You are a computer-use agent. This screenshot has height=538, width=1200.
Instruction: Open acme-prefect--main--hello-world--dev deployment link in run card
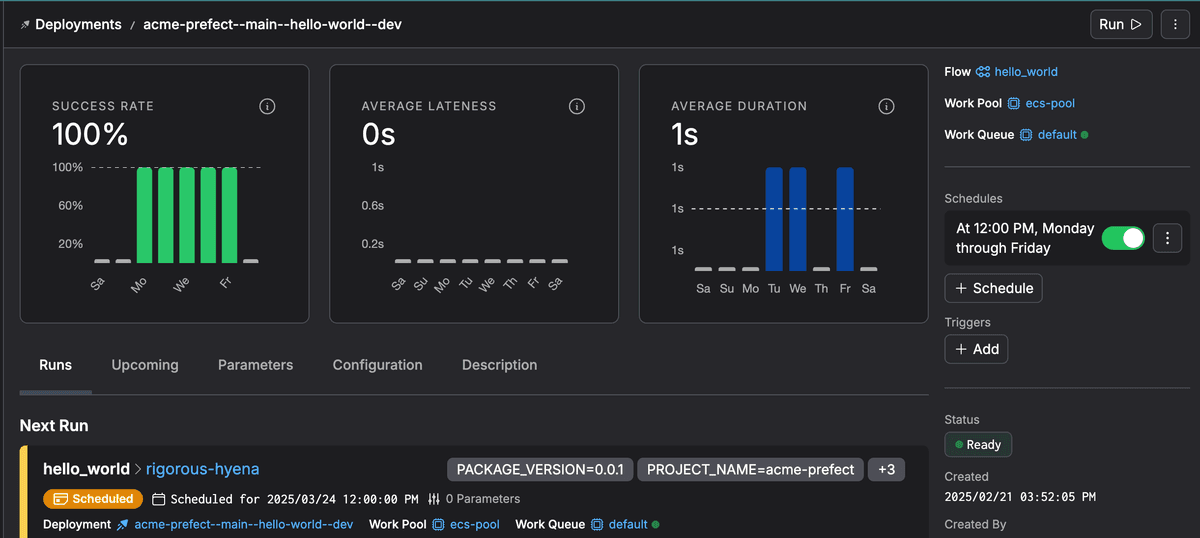(244, 524)
